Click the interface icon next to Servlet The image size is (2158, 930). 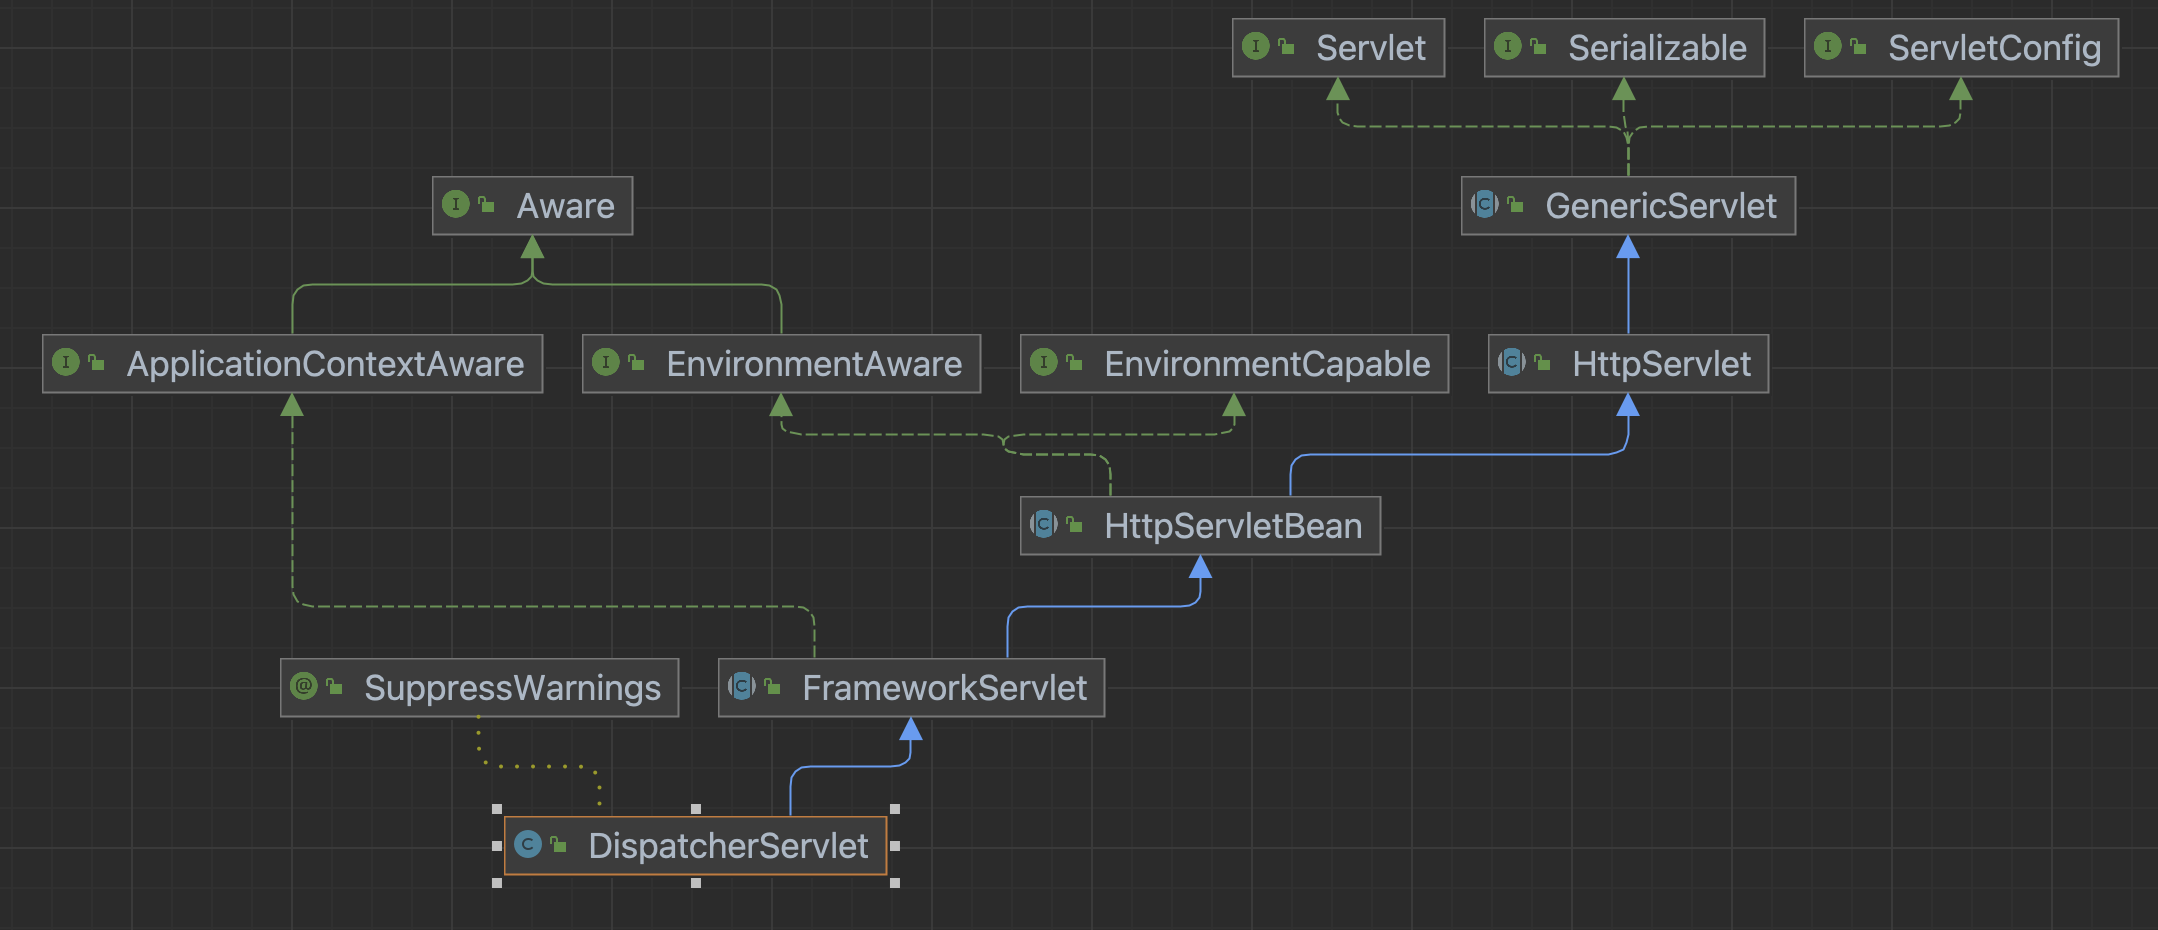[x=1255, y=46]
